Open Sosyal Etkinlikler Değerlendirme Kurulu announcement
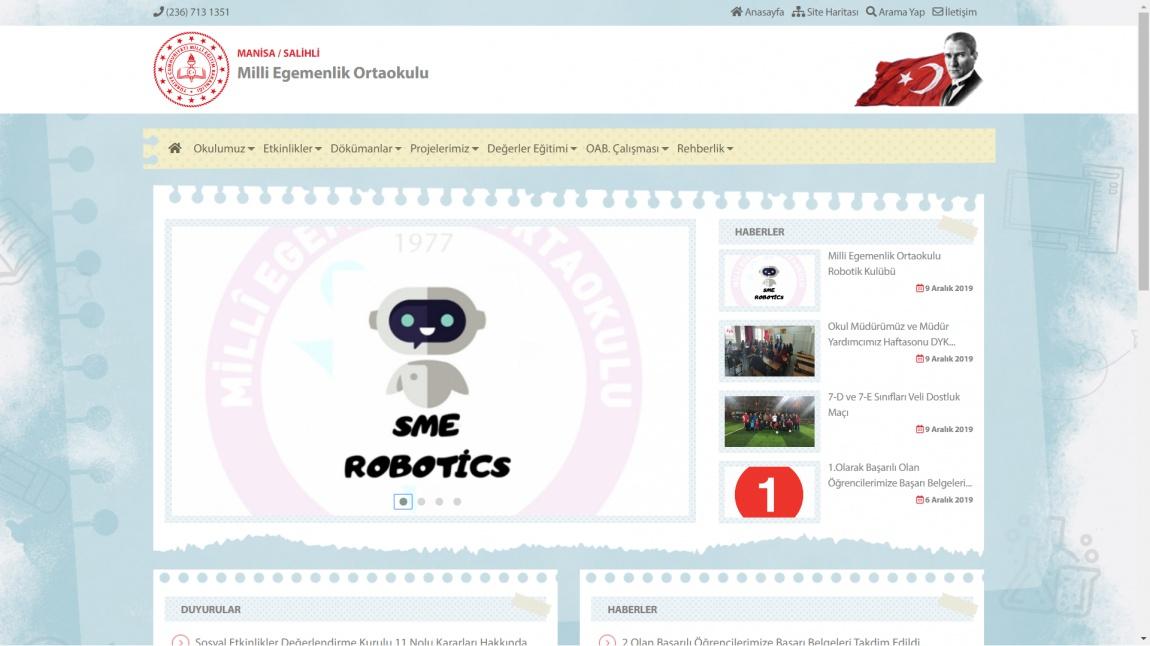This screenshot has height=646, width=1150. 361,642
